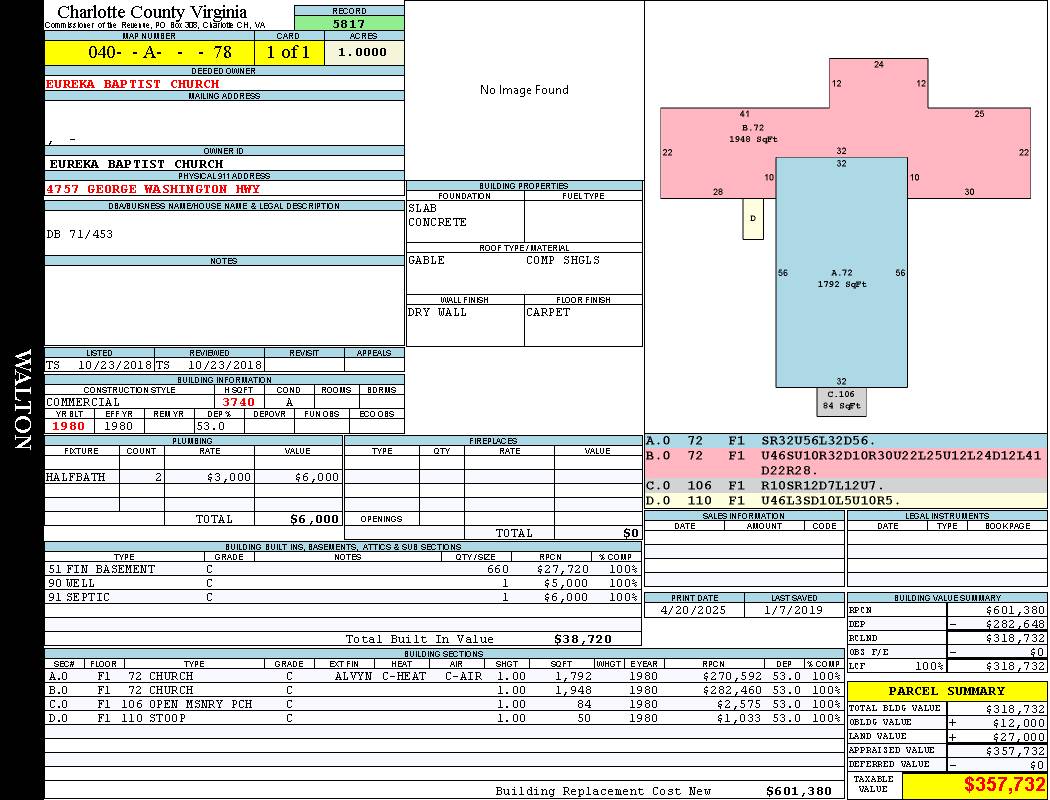
Task: Click the No Image Found placeholder
Action: [524, 90]
